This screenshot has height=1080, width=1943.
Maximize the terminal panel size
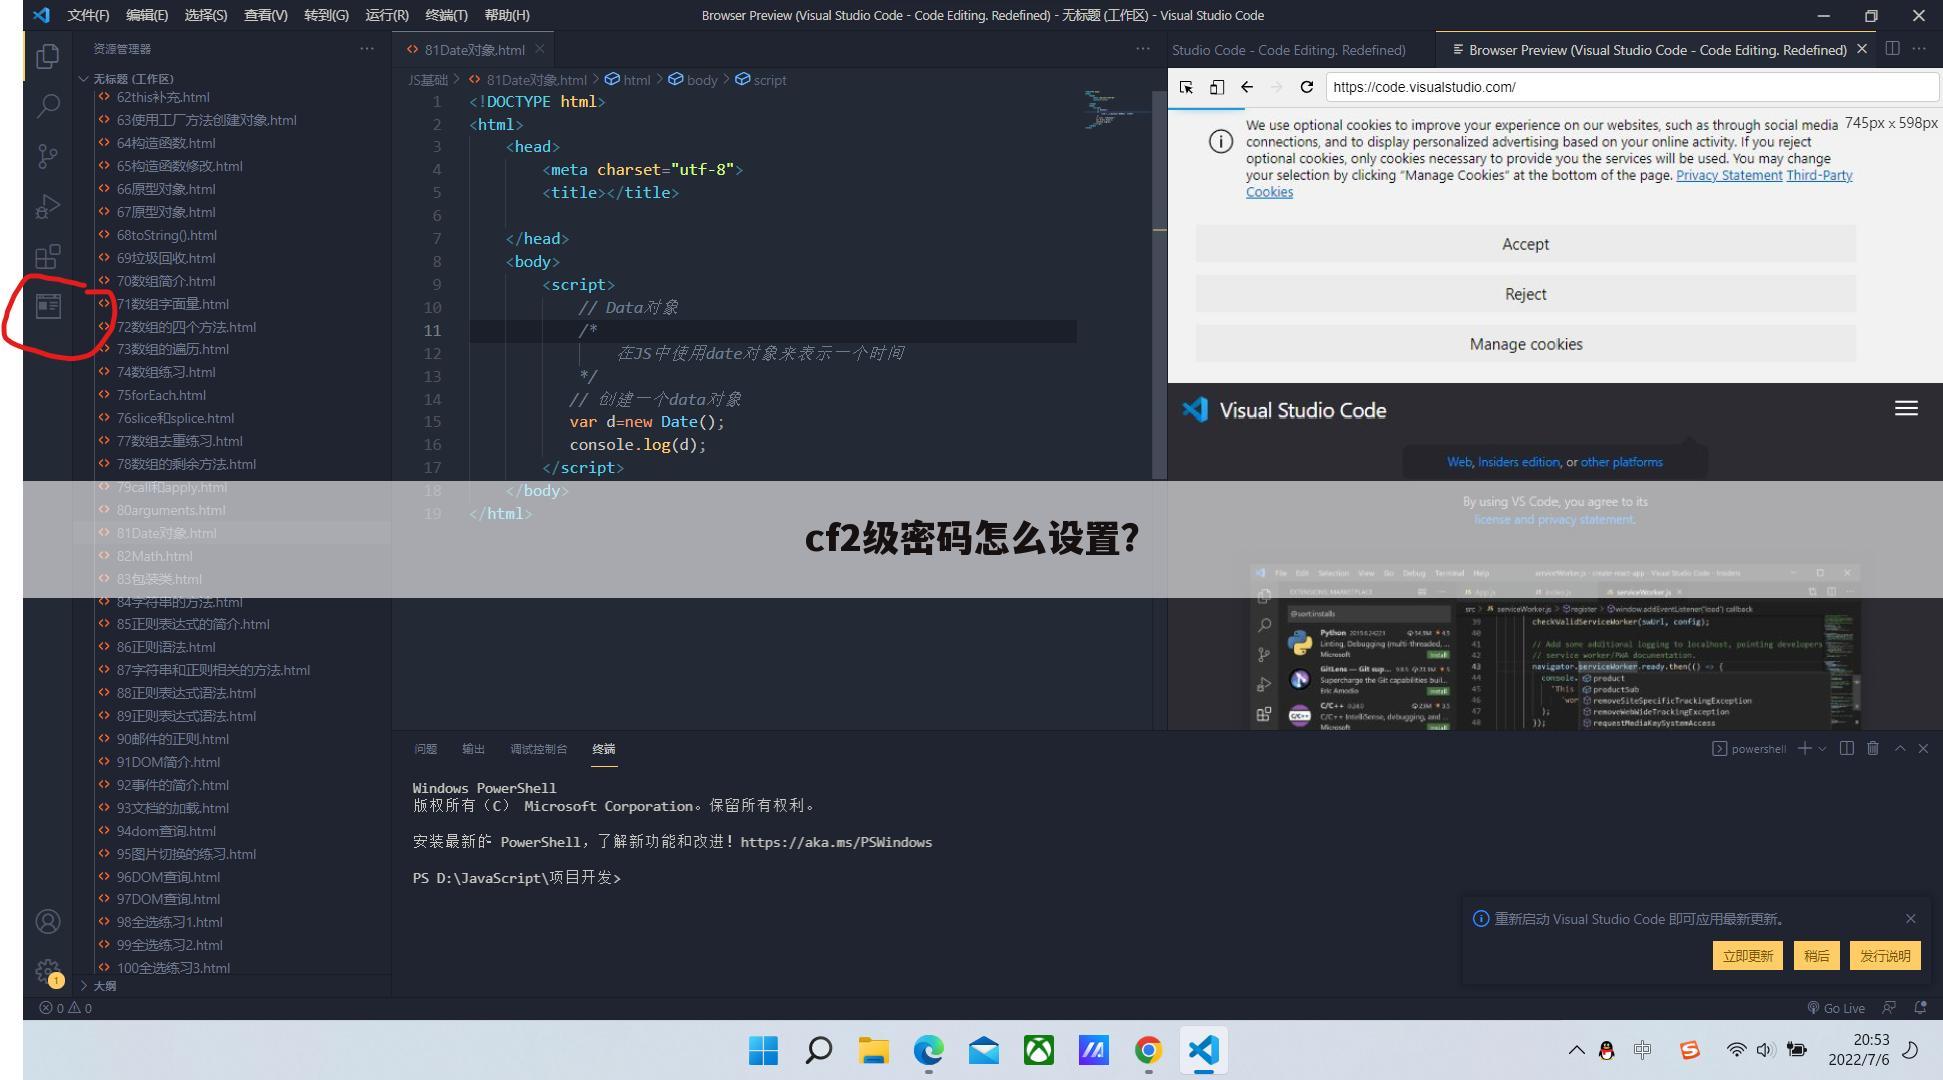pyautogui.click(x=1900, y=748)
